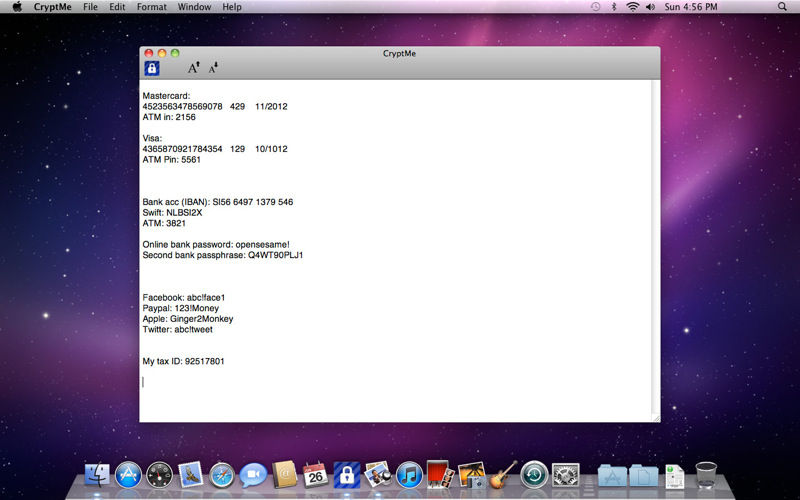Open System Preferences from the Dock
The width and height of the screenshot is (800, 500).
pos(565,475)
